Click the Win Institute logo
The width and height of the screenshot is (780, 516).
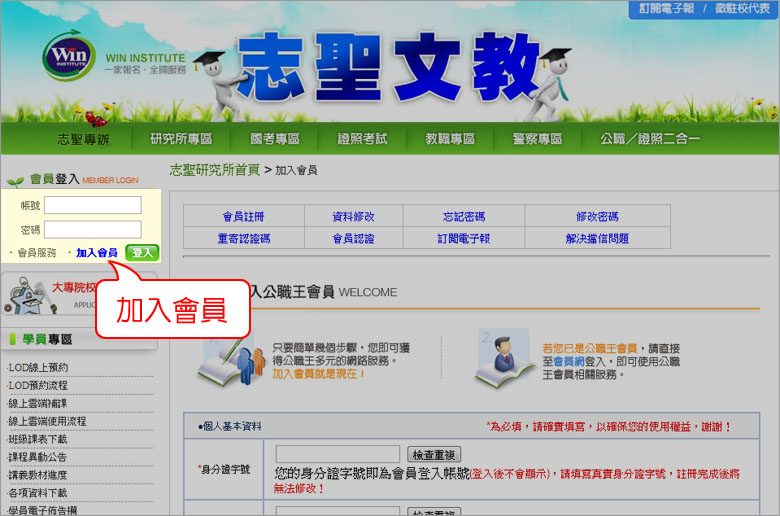[x=69, y=57]
